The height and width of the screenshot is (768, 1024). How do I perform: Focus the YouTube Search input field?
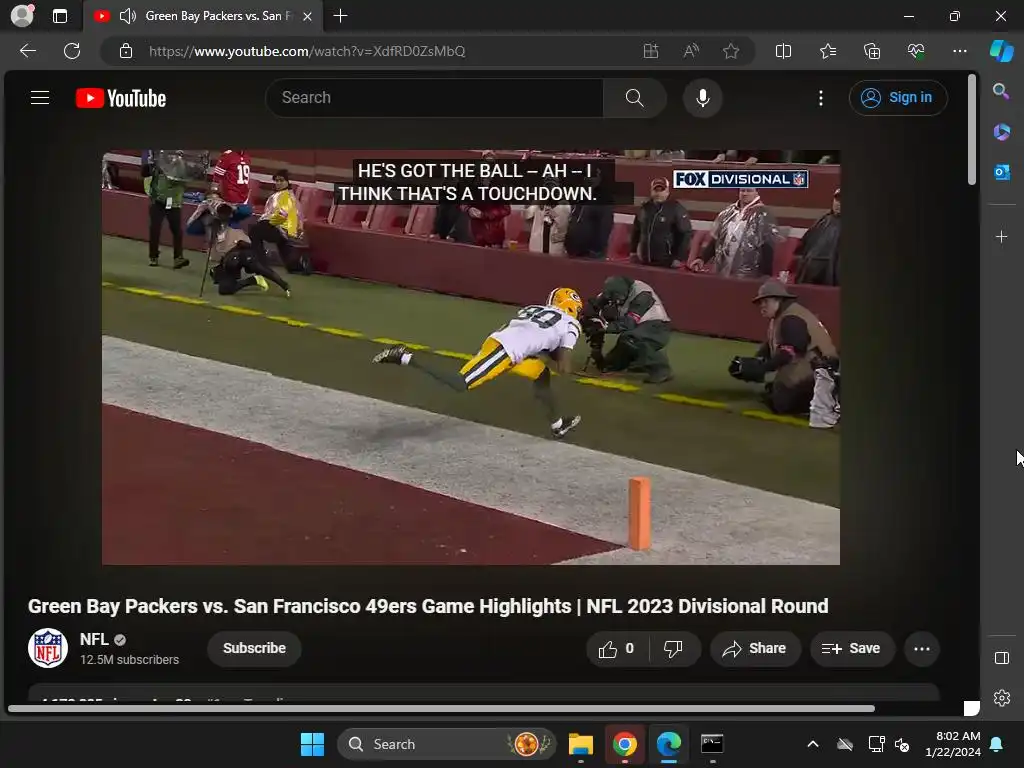(435, 98)
